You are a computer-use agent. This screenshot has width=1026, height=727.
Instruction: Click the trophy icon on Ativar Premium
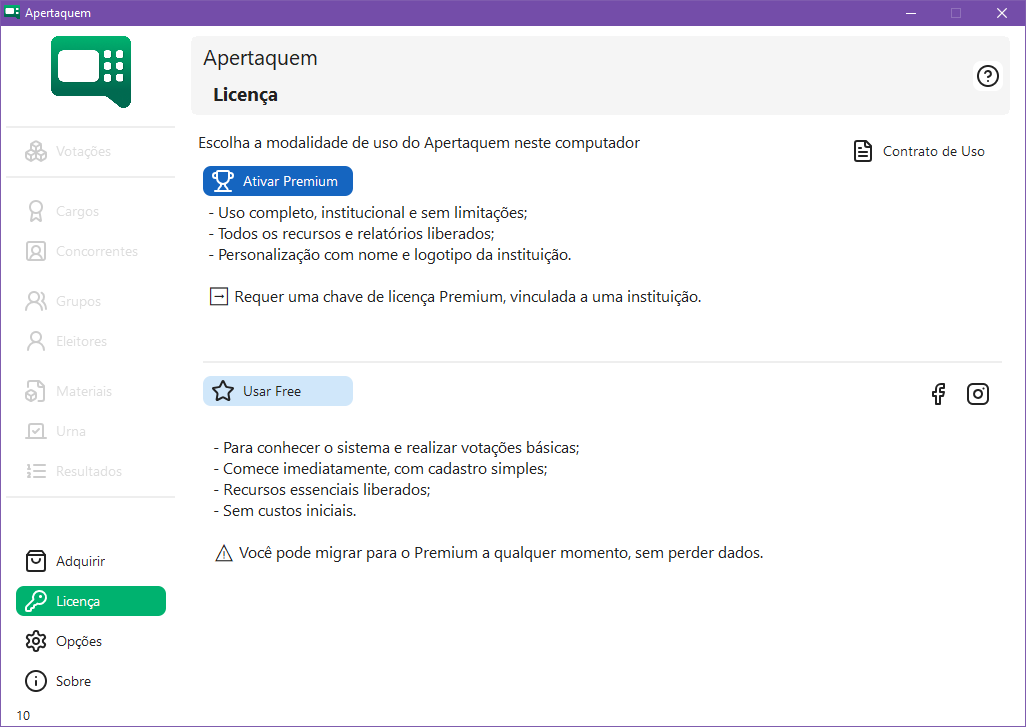coord(222,181)
